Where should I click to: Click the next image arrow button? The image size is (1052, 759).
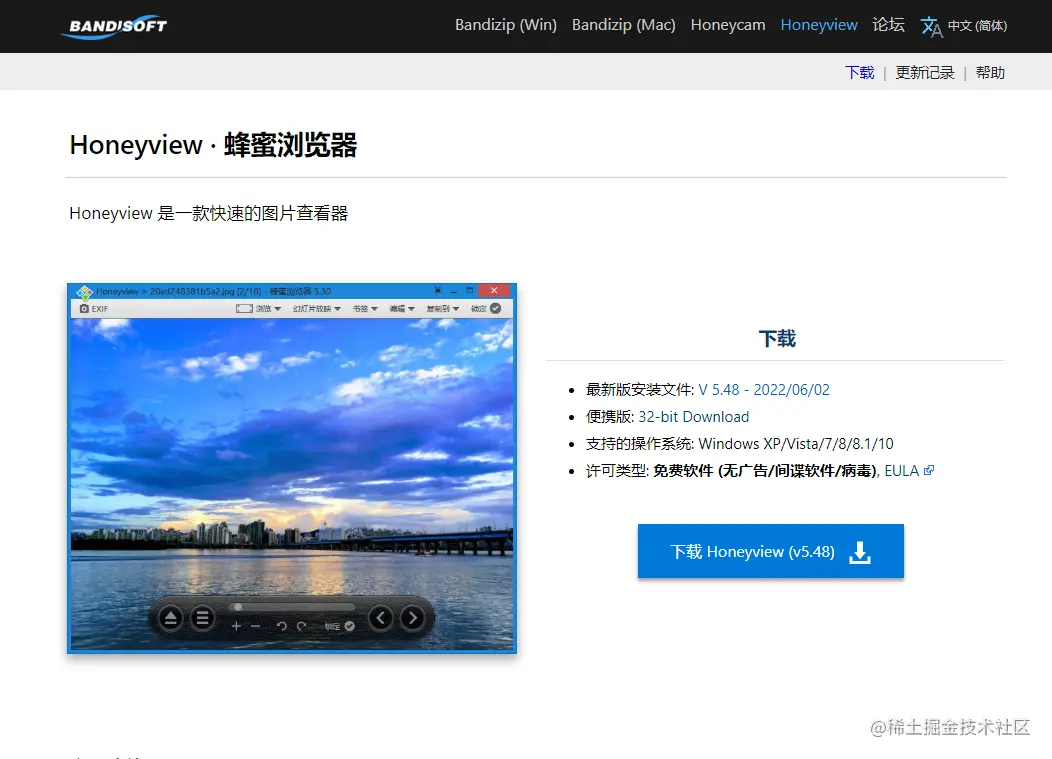[x=413, y=617]
